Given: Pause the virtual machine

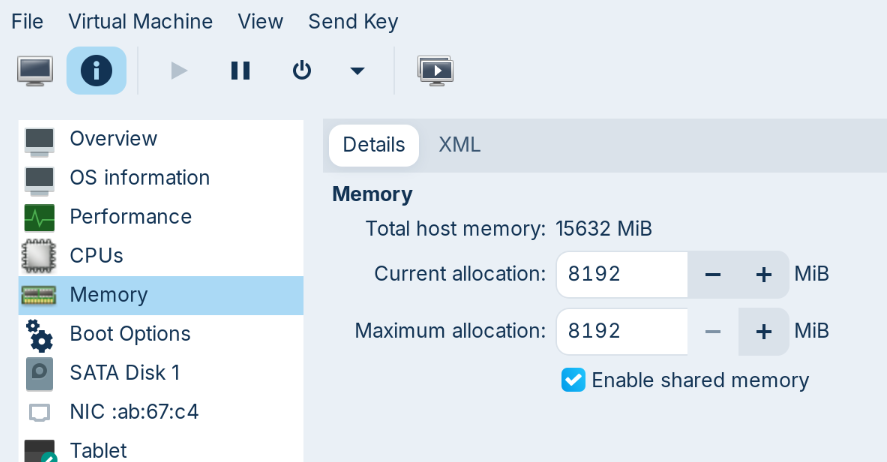Looking at the screenshot, I should (240, 71).
